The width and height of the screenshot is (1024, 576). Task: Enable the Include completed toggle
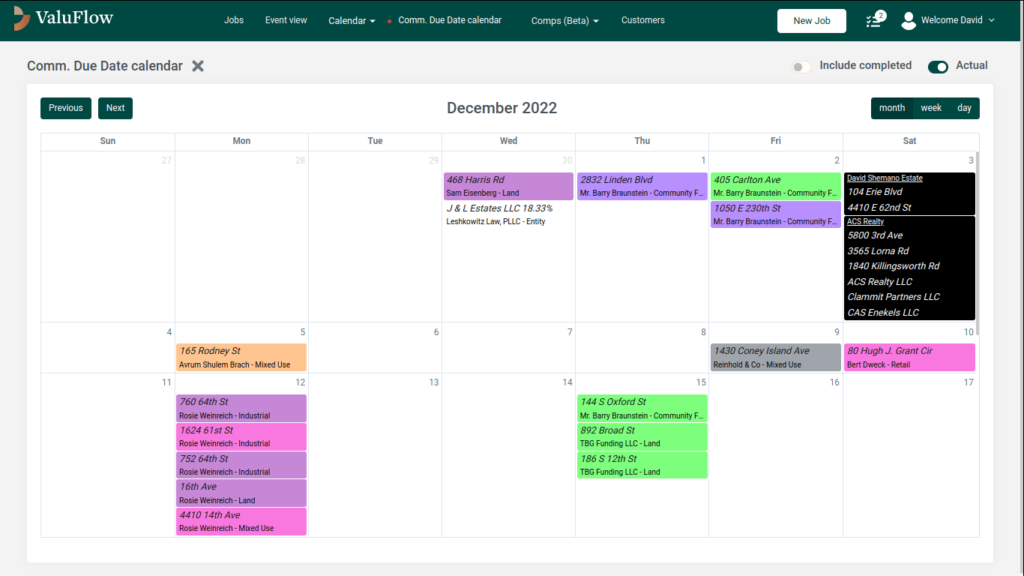pos(801,64)
